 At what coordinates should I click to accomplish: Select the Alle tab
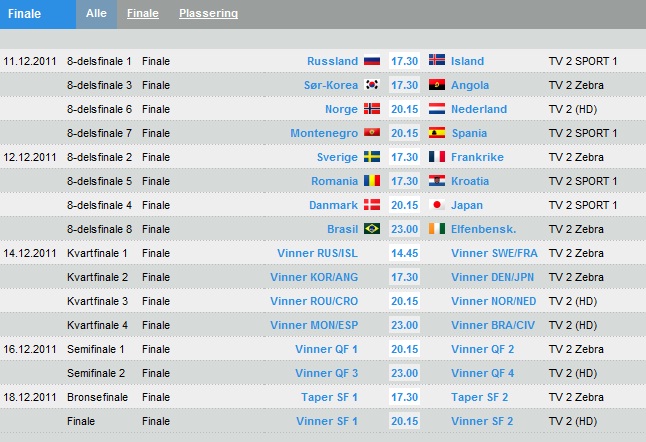(x=96, y=14)
